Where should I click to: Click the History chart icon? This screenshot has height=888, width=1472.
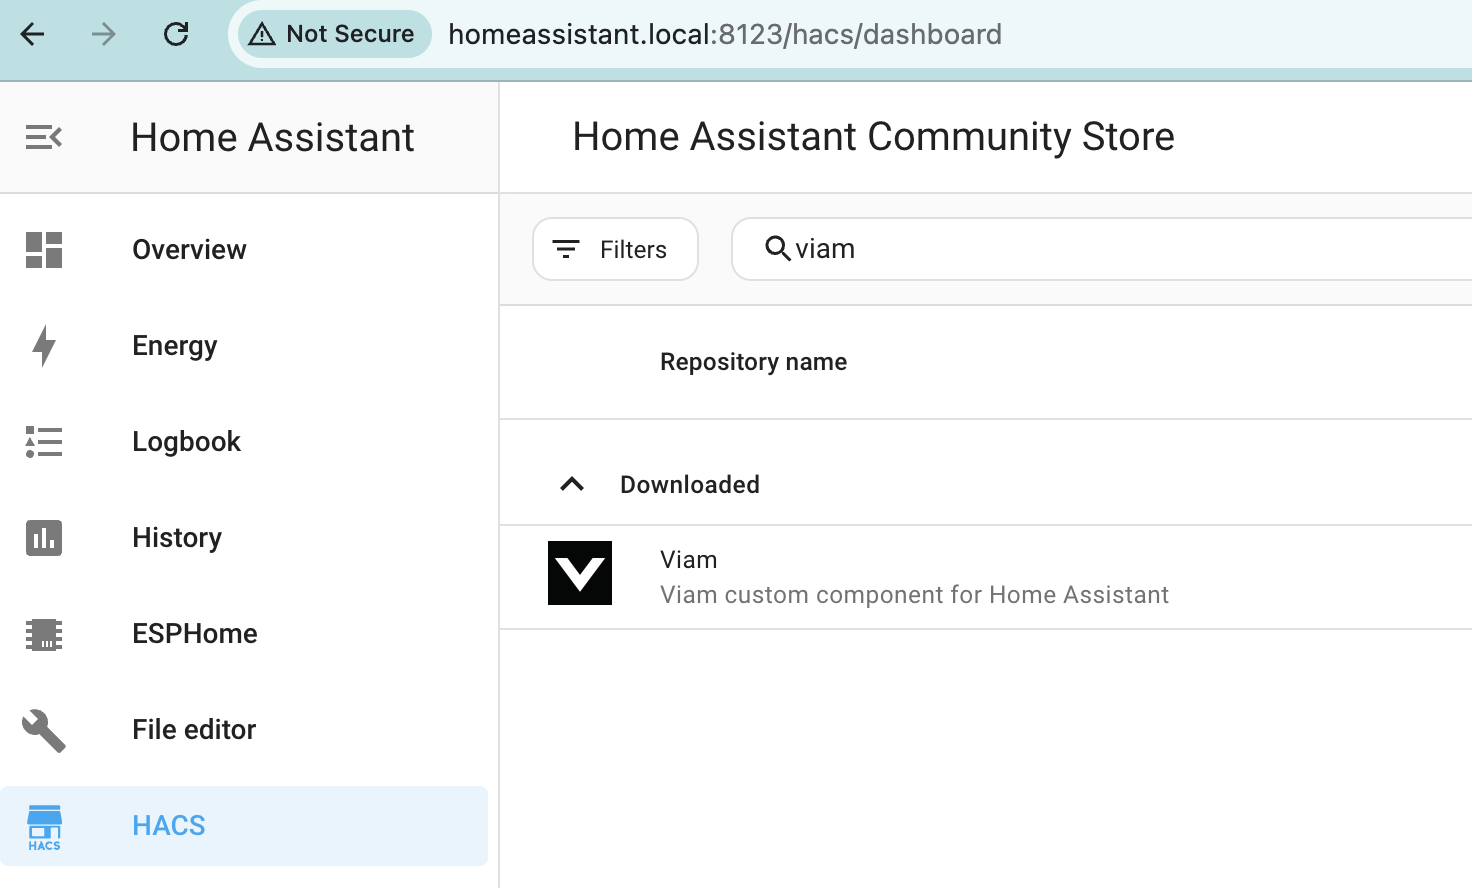[44, 538]
